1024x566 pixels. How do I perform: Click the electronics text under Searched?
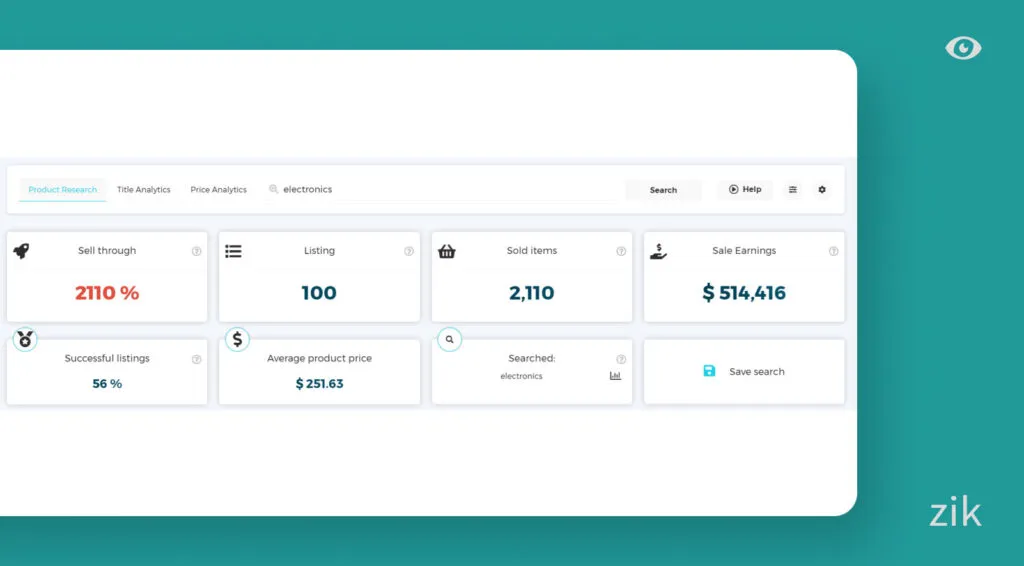(x=521, y=376)
